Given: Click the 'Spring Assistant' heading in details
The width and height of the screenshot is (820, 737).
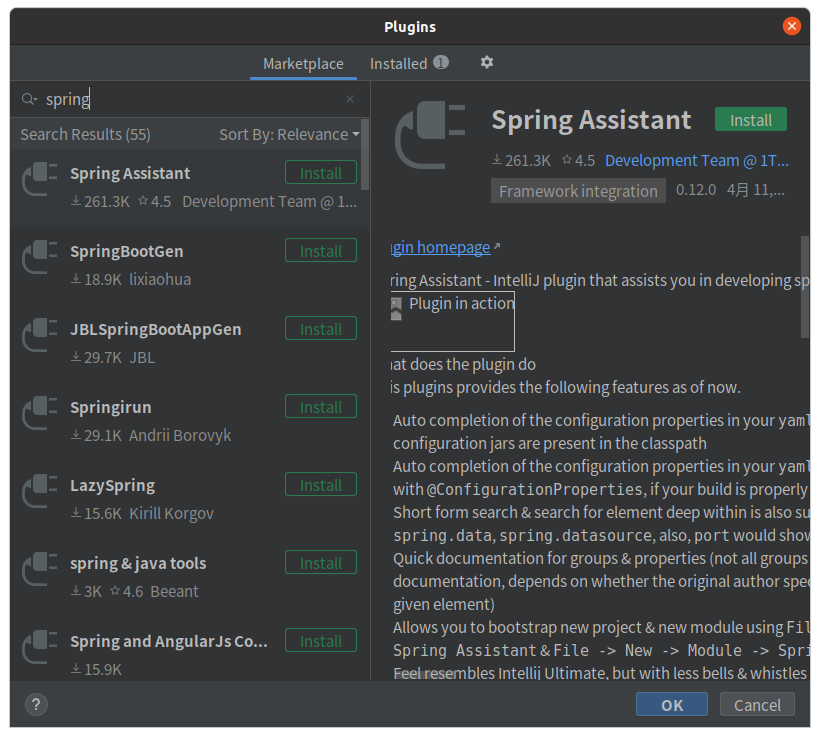Looking at the screenshot, I should [591, 120].
